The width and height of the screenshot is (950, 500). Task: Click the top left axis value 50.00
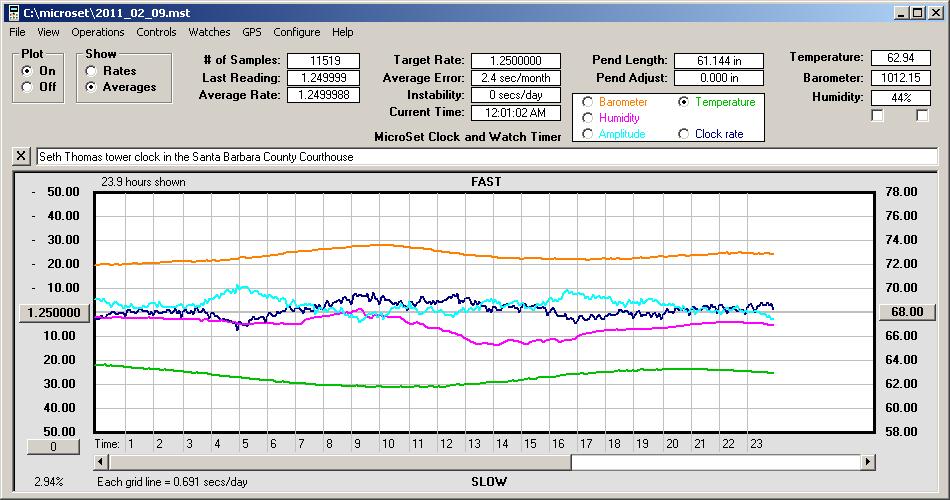[x=63, y=192]
